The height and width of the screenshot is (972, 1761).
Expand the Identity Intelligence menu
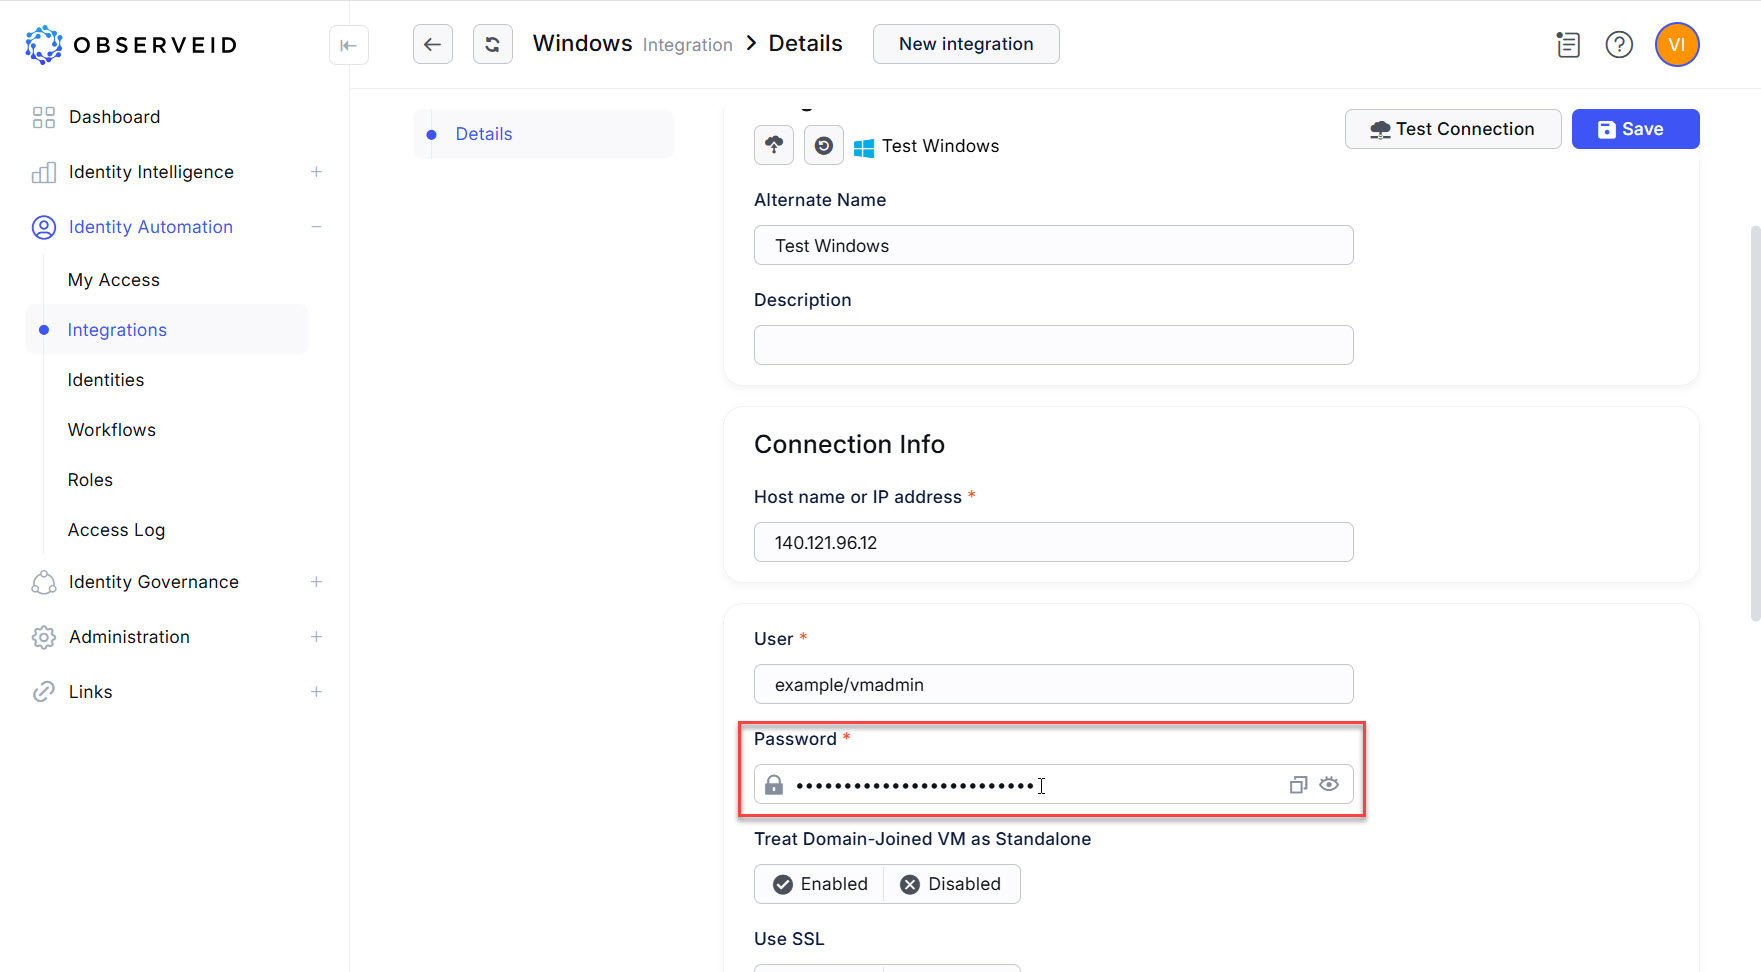coord(316,172)
